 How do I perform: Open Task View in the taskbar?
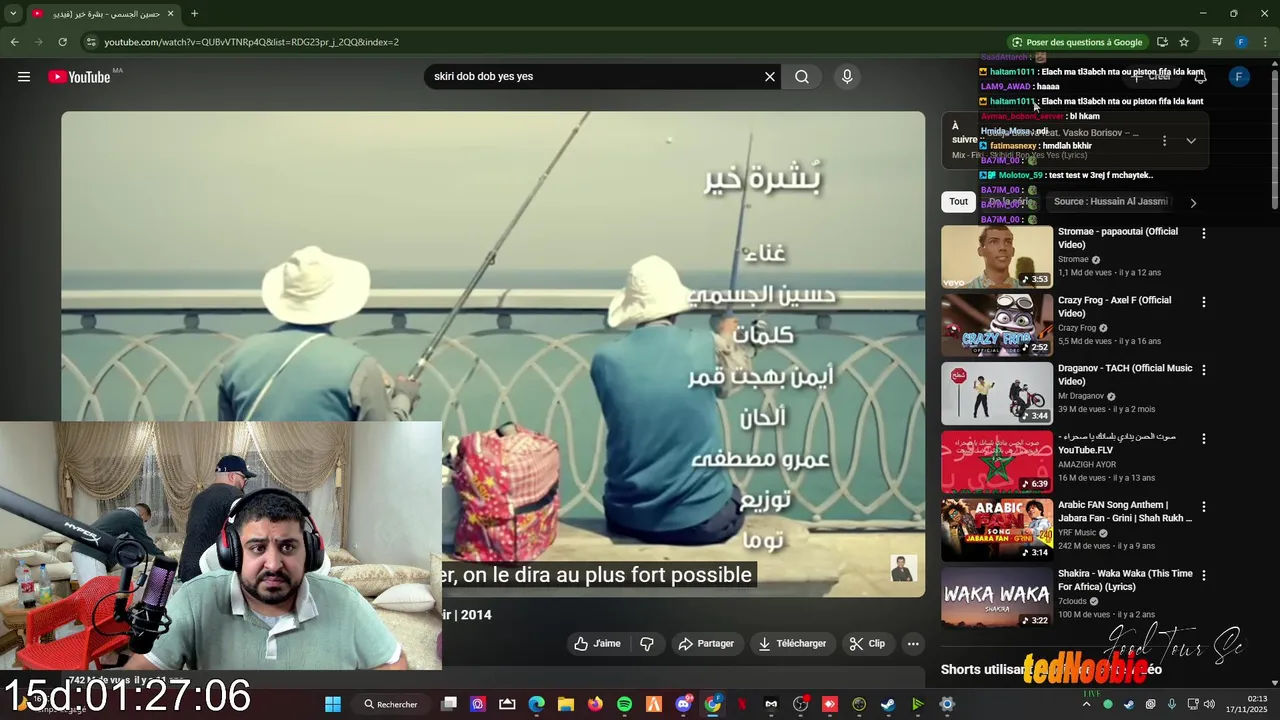(449, 704)
